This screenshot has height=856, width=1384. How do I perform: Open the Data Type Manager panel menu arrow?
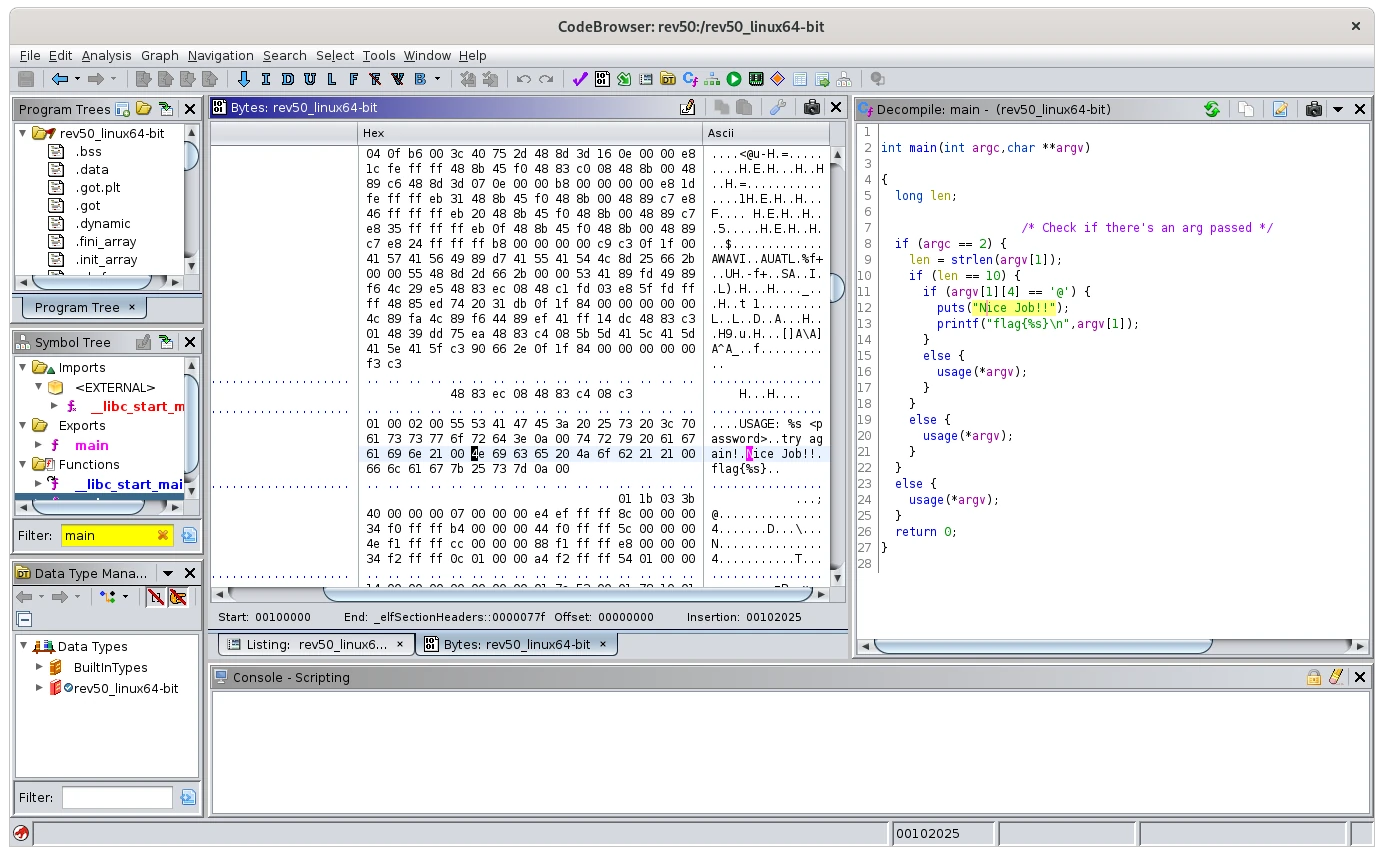pos(168,573)
